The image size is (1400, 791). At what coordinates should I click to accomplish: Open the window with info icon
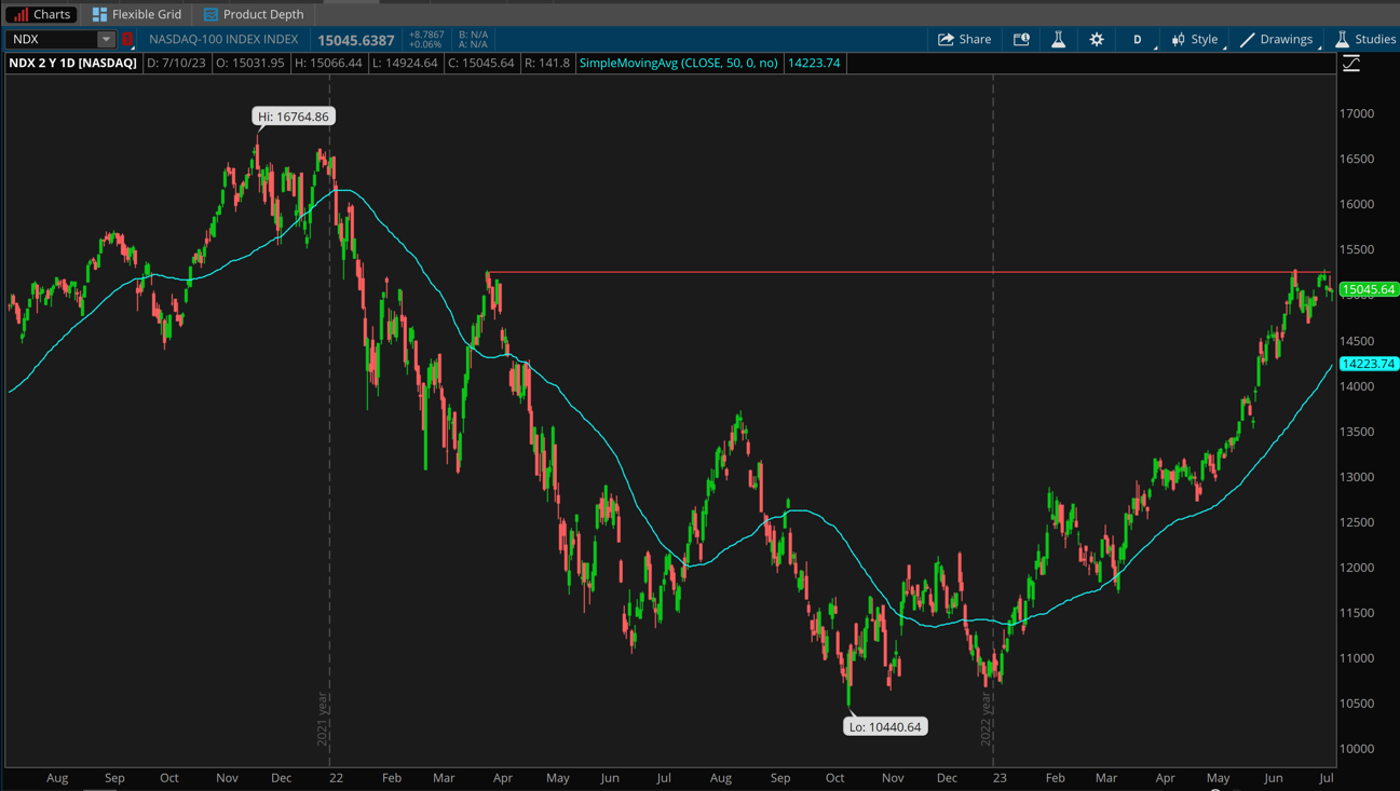(x=1021, y=39)
